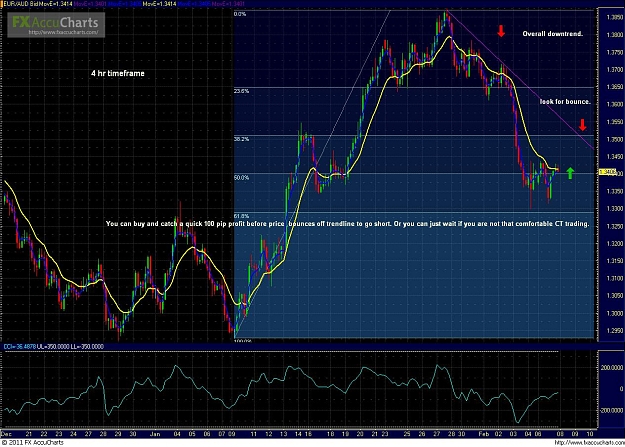Screen dimensions: 625x447
Task: Click the 1.3850 price axis value
Action: click(x=614, y=17)
